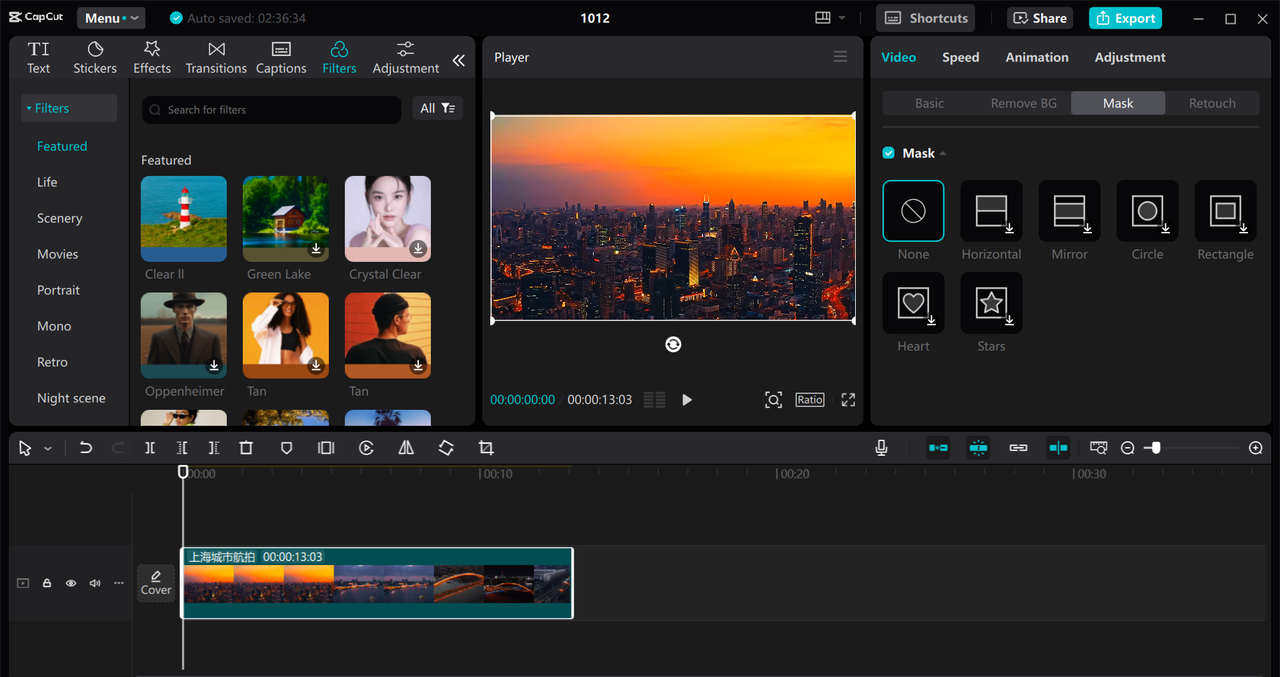The height and width of the screenshot is (677, 1280).
Task: Toggle track visibility eye icon
Action: (71, 583)
